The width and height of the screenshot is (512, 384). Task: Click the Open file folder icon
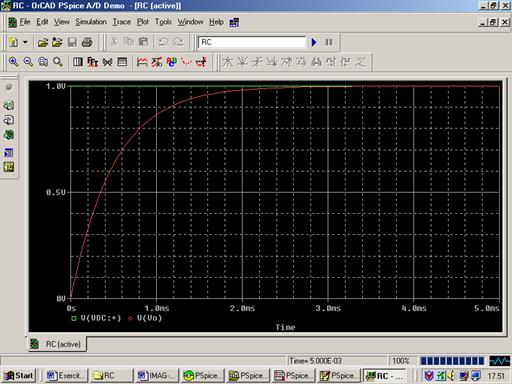click(43, 42)
